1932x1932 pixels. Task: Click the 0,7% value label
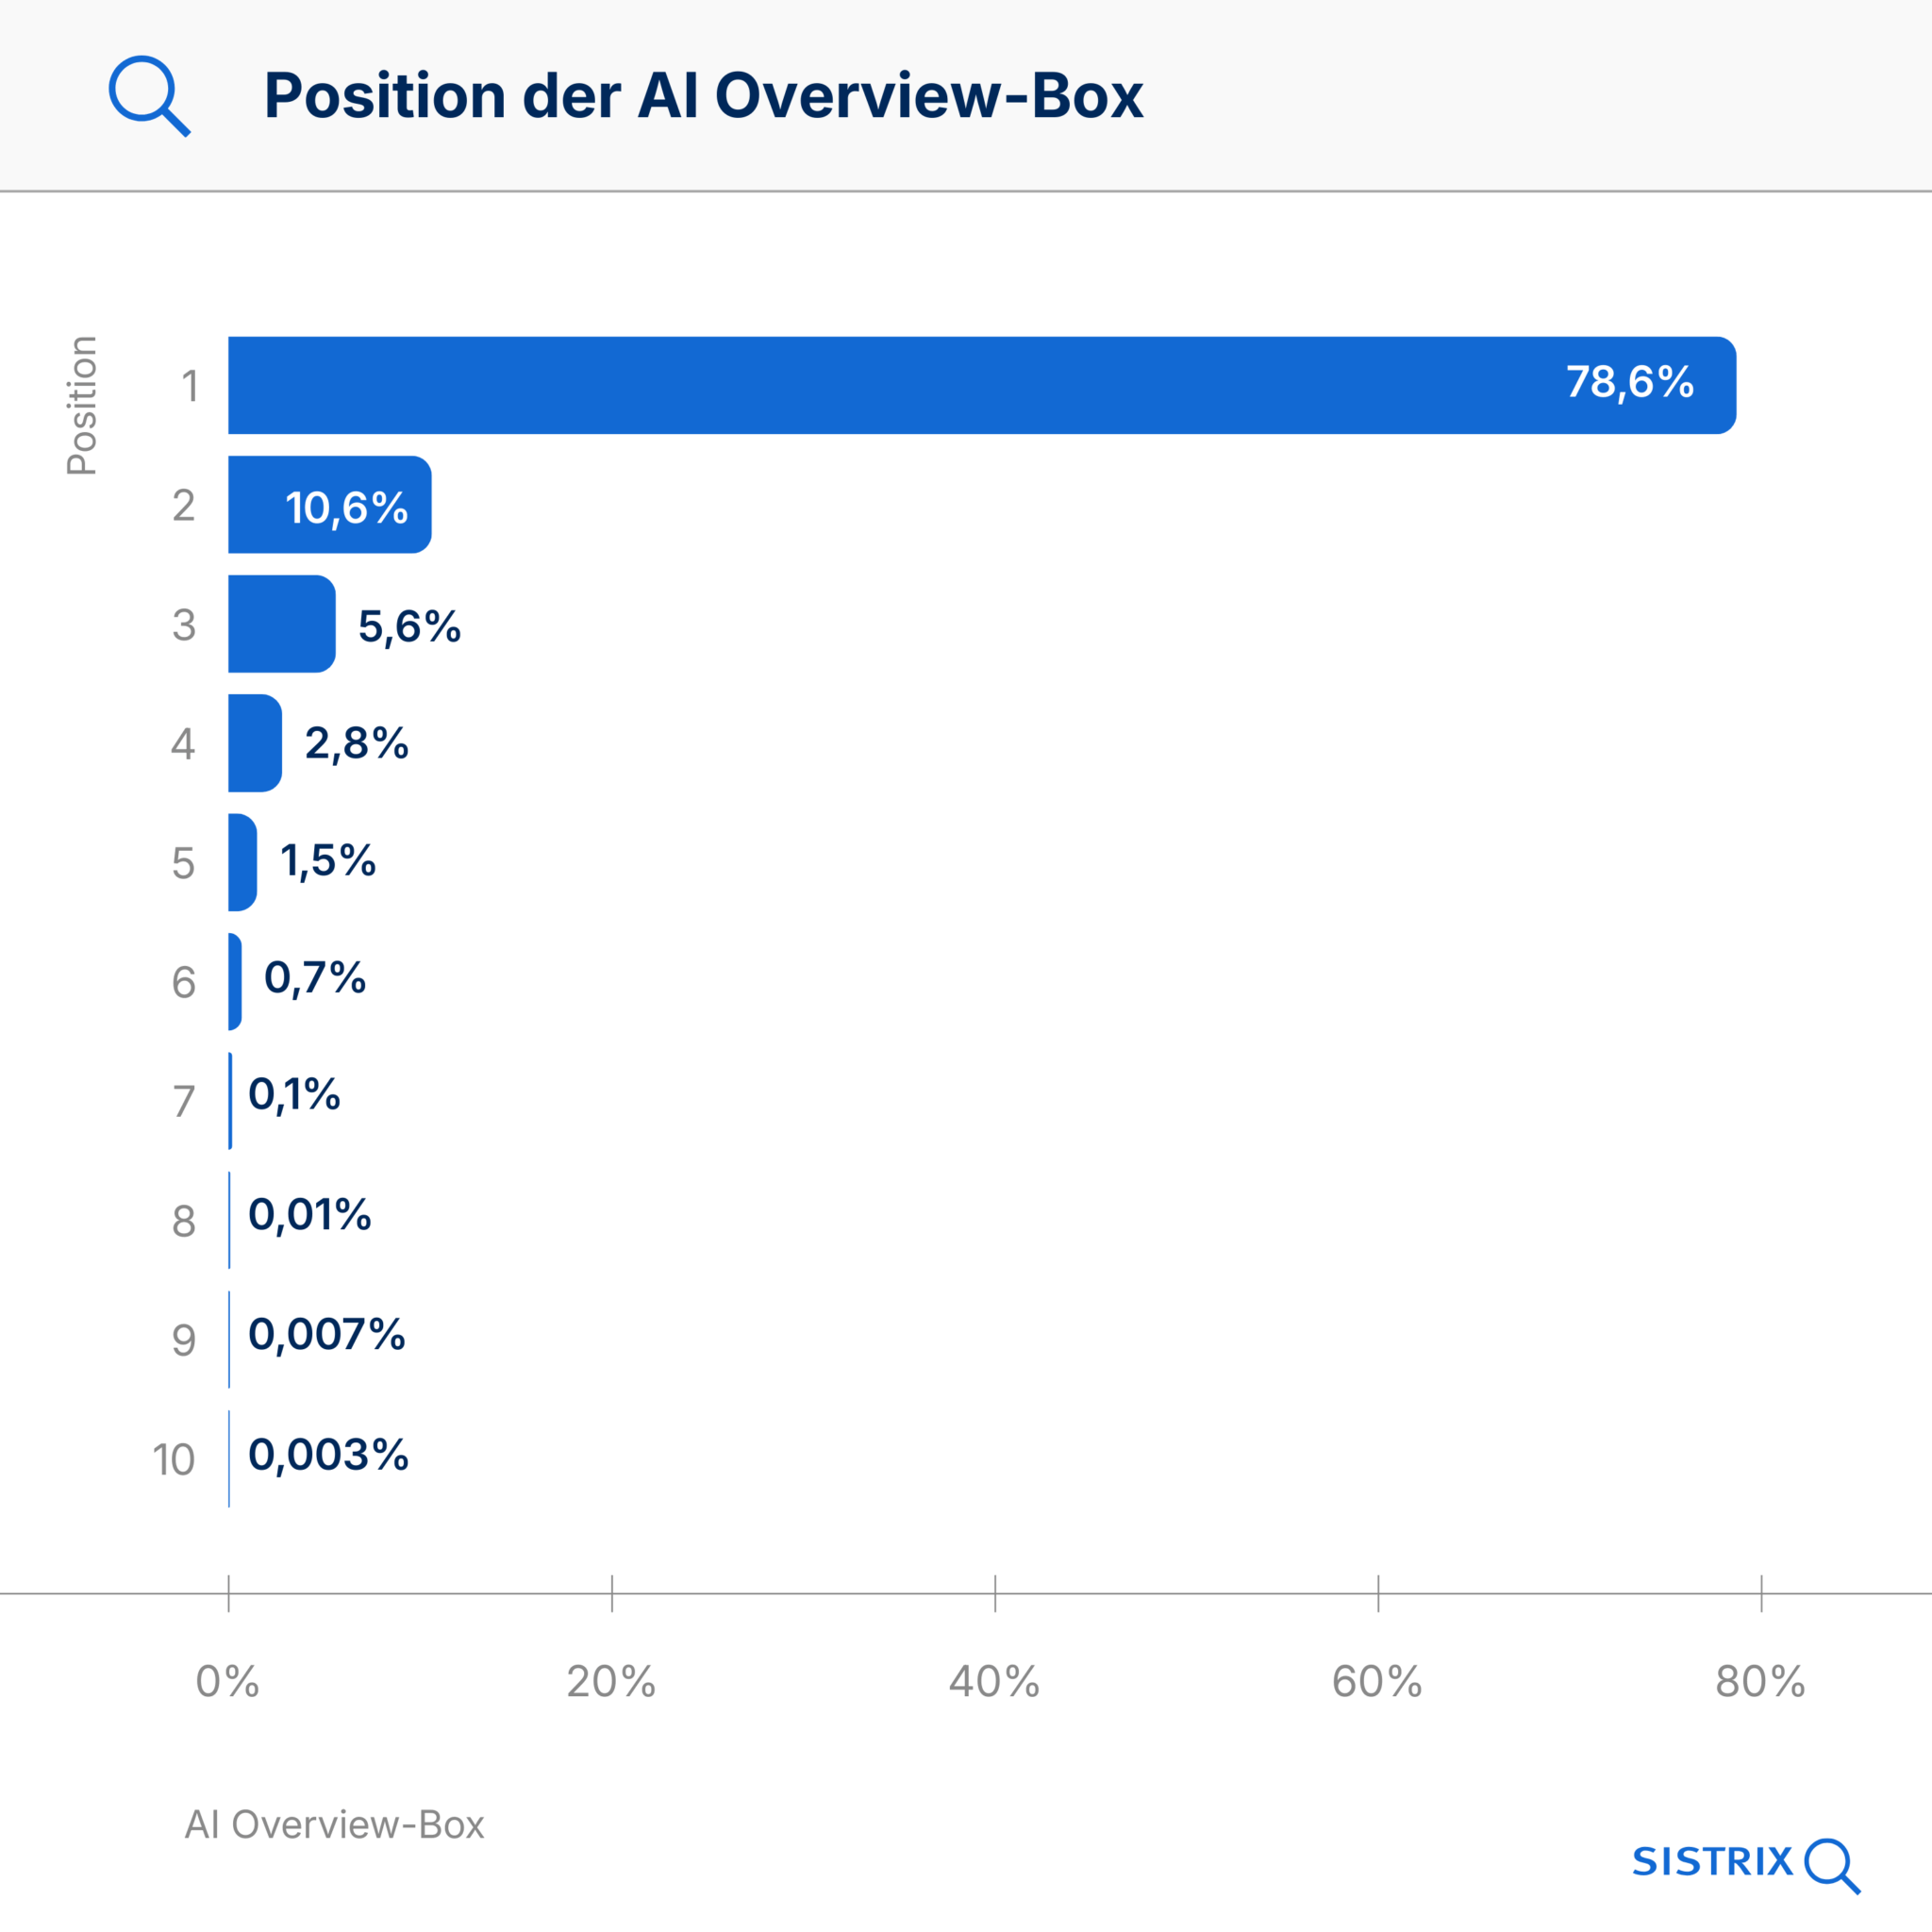tap(315, 978)
